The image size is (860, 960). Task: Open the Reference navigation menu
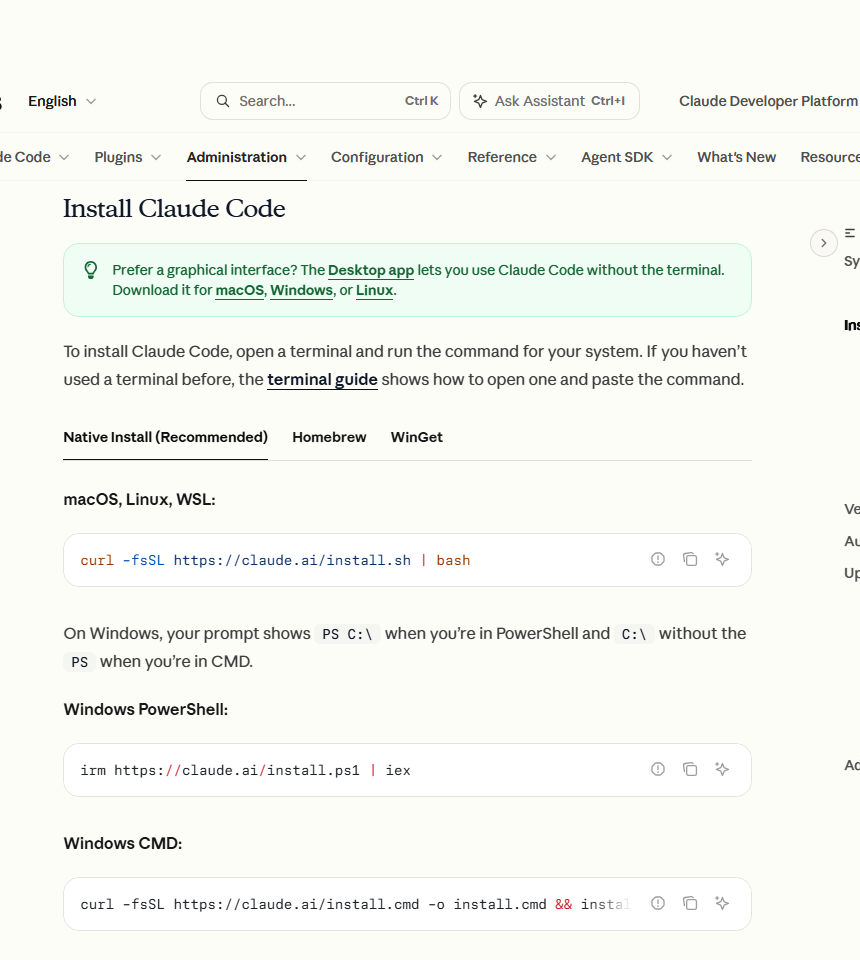512,157
